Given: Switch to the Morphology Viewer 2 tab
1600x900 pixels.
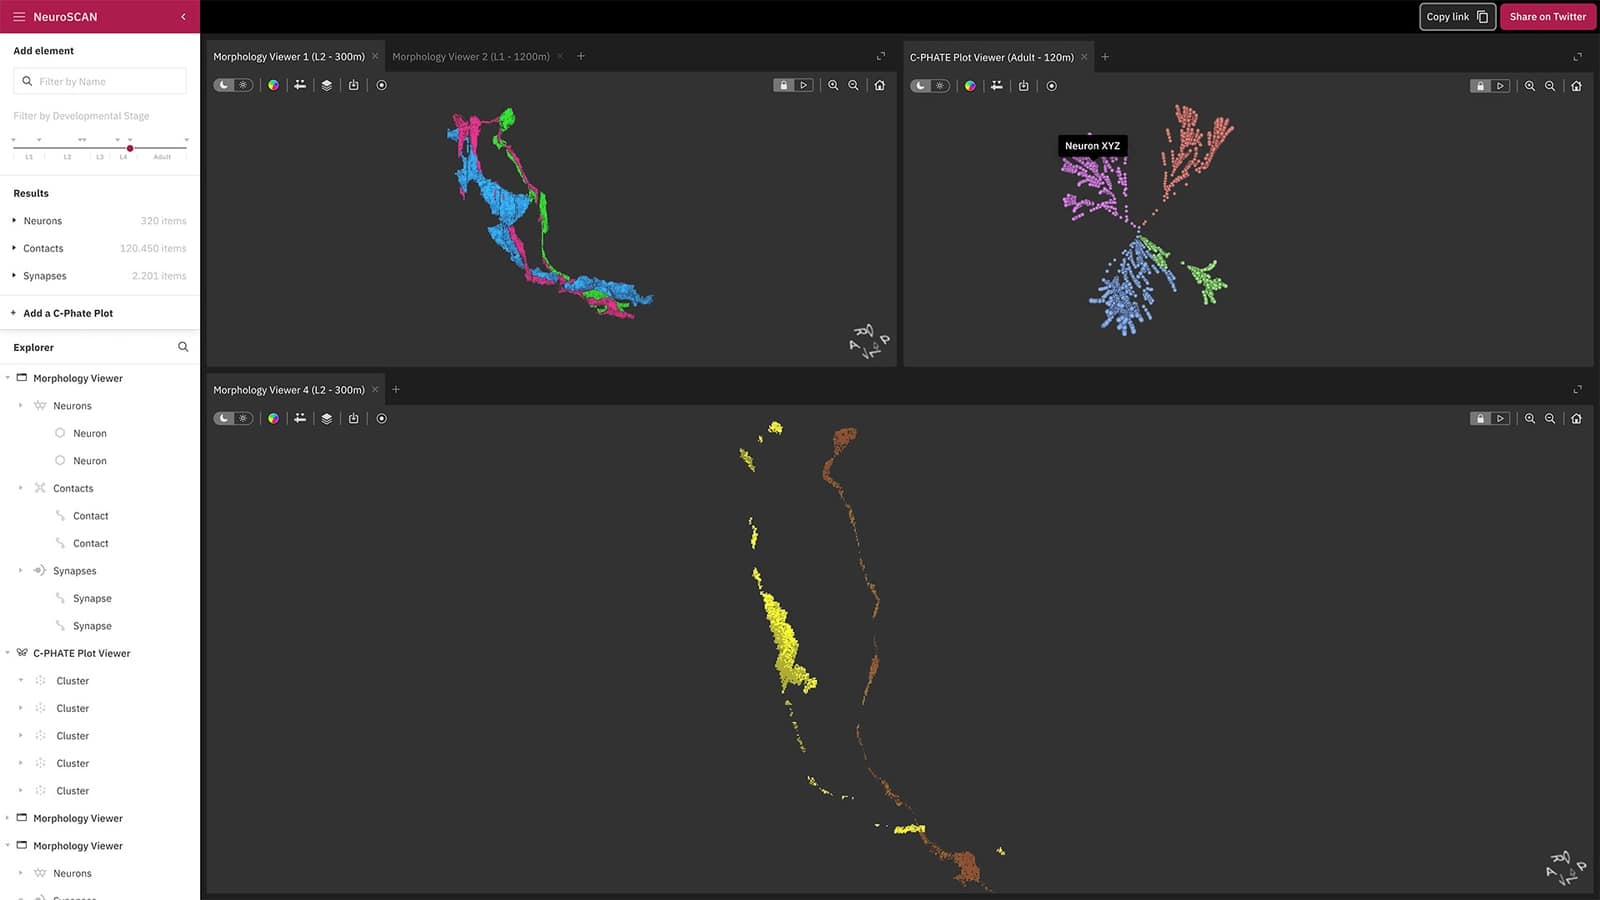Looking at the screenshot, I should click(473, 56).
